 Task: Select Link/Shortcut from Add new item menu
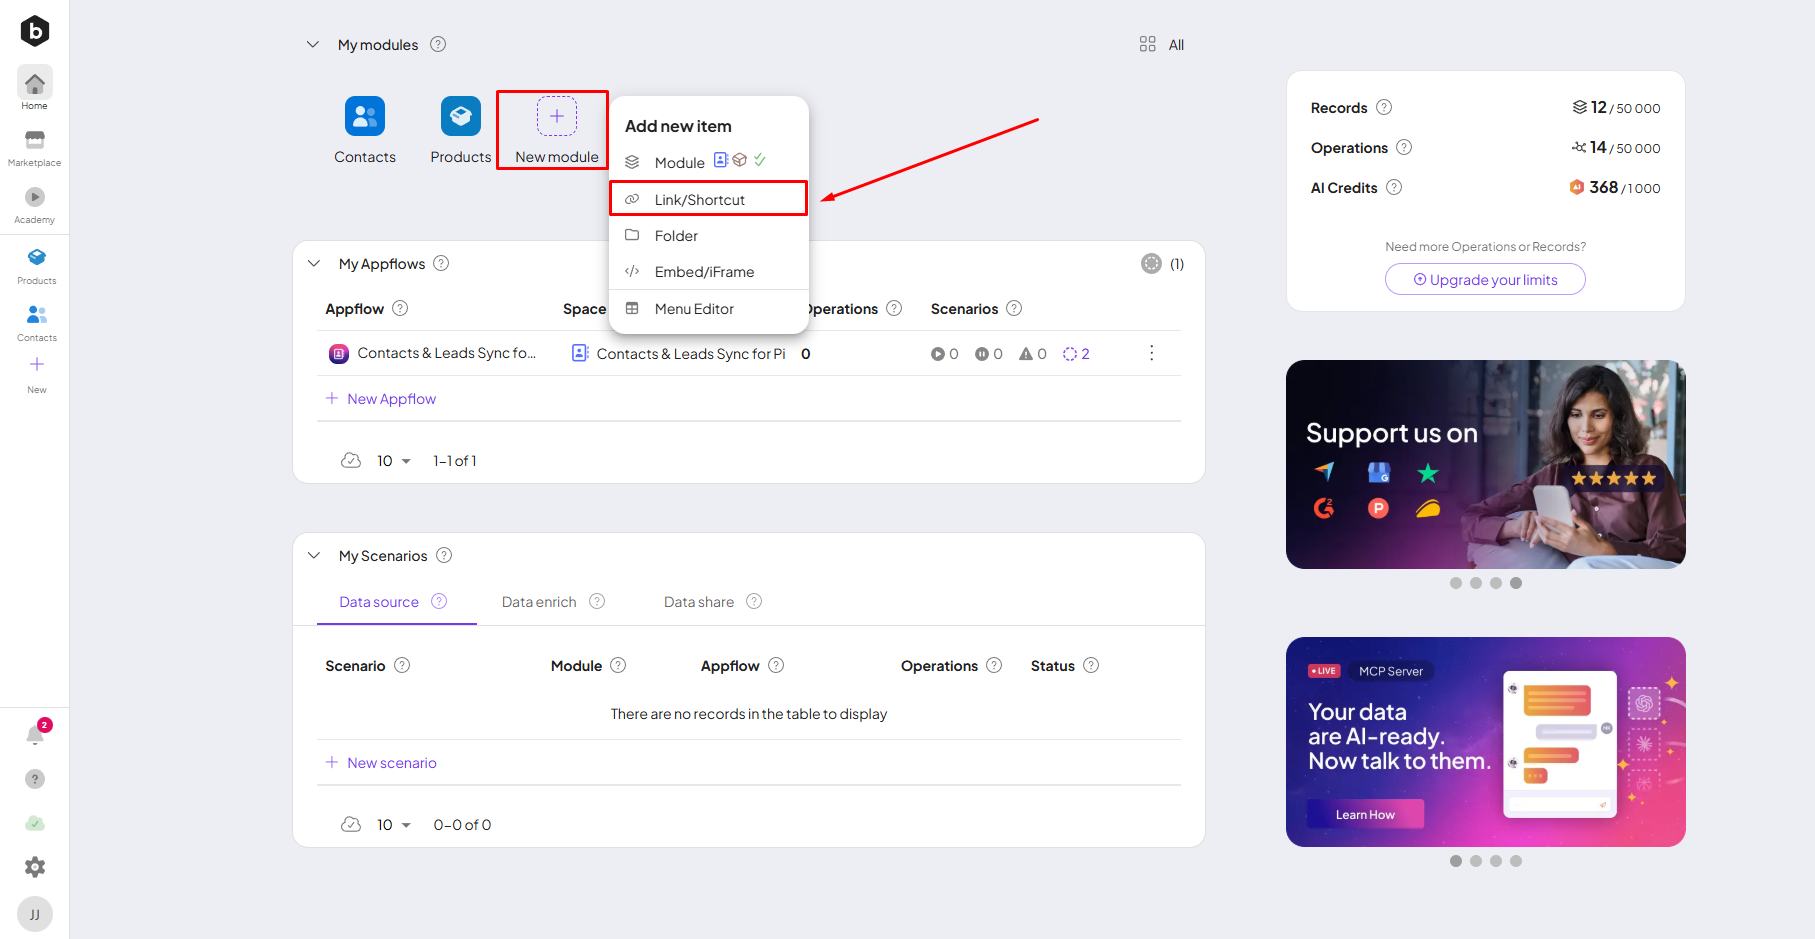pos(699,200)
